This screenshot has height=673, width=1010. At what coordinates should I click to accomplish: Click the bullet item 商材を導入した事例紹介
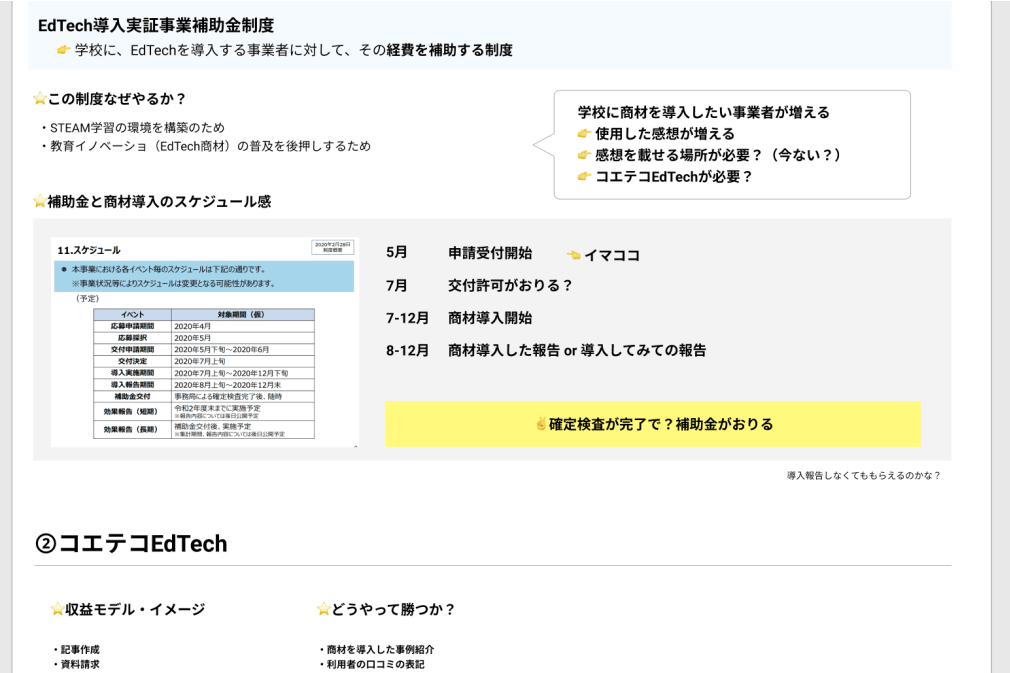coord(380,650)
